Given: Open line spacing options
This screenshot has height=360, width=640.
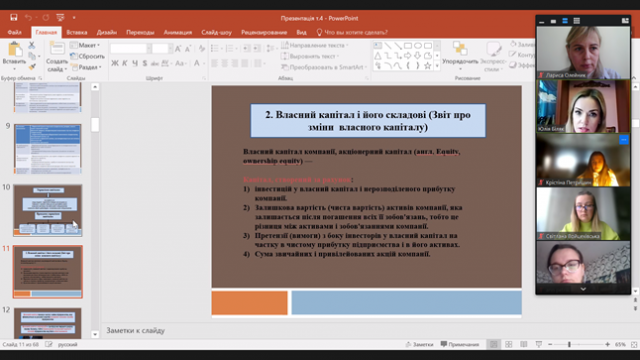Looking at the screenshot, I should coord(270,49).
